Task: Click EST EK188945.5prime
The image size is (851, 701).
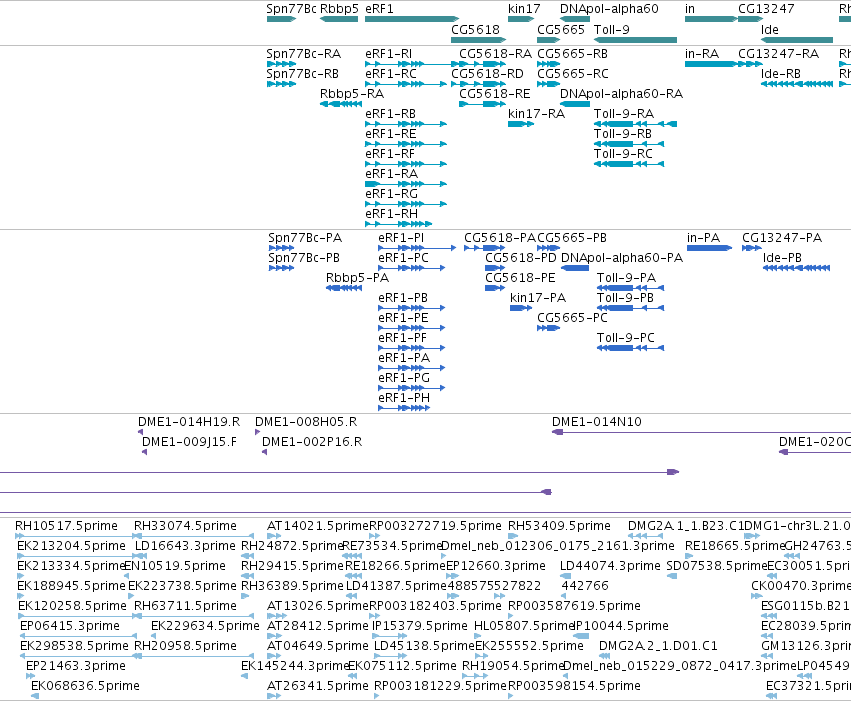Action: coord(71,585)
